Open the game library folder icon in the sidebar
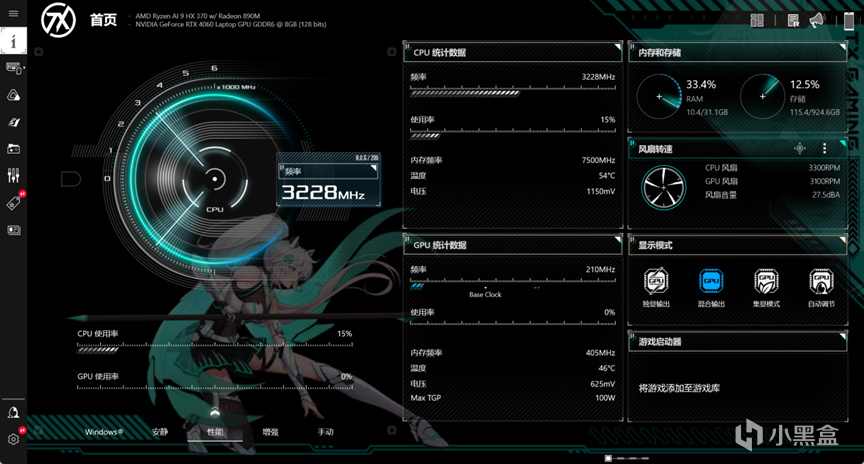 click(x=14, y=149)
